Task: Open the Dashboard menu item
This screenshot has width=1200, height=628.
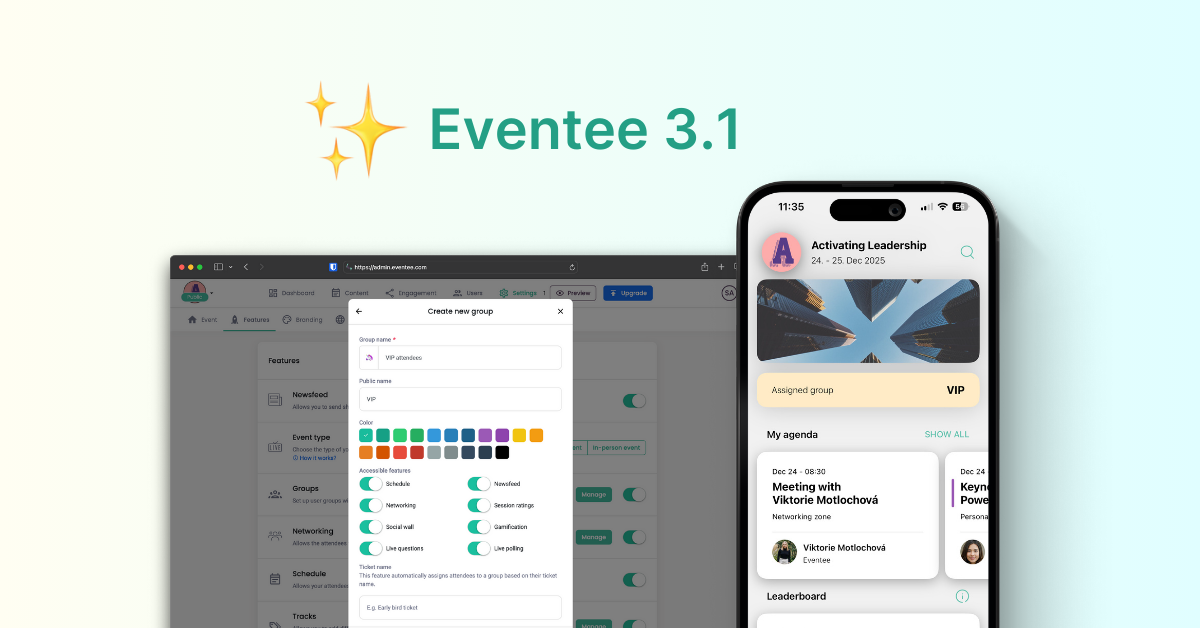Action: tap(291, 293)
